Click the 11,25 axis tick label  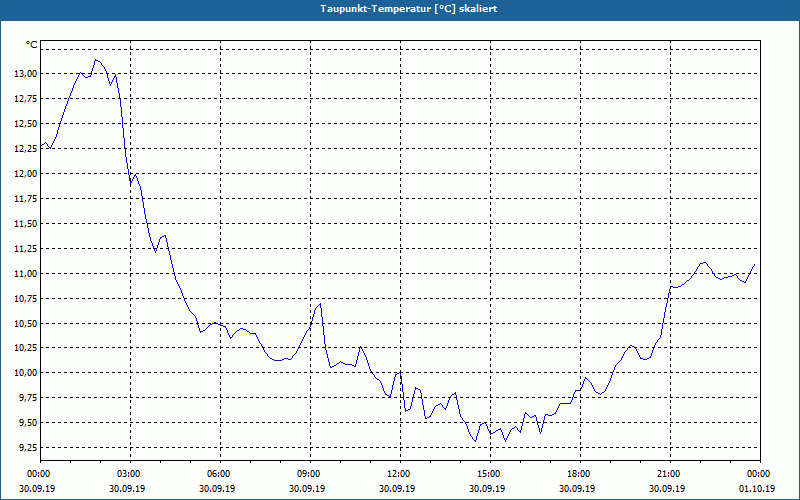[x=26, y=248]
